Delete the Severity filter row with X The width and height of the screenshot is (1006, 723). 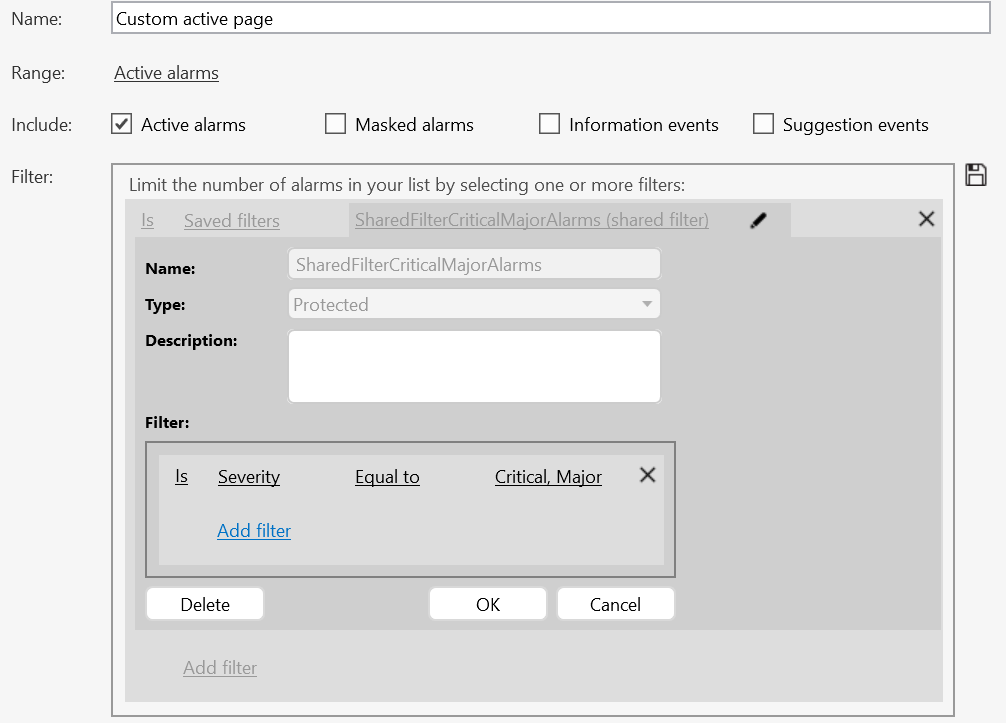tap(647, 476)
